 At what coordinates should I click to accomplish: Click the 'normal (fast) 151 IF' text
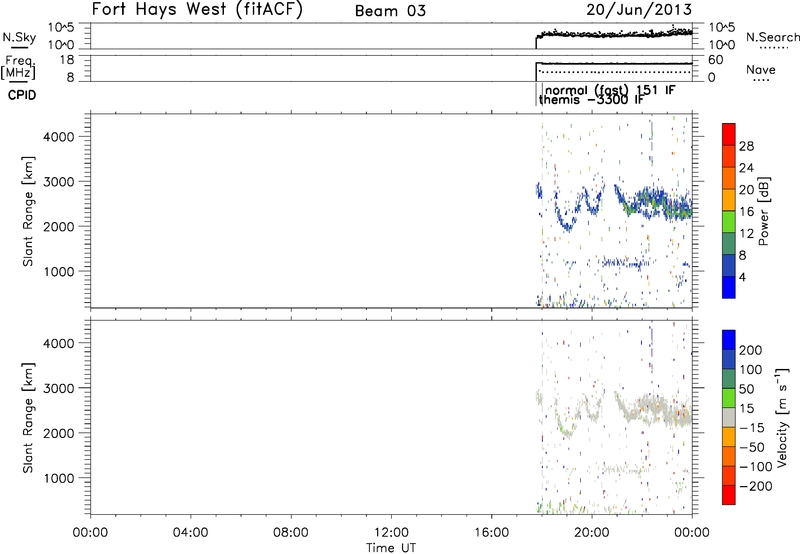[x=610, y=90]
